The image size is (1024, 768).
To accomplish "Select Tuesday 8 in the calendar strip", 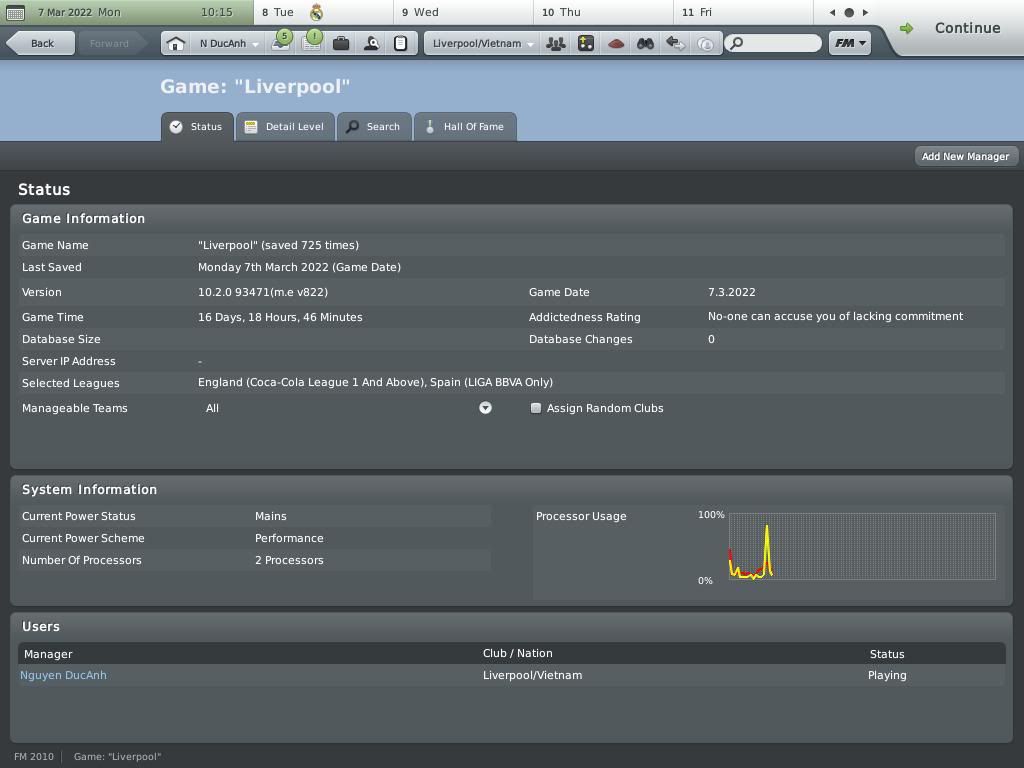I will (323, 12).
